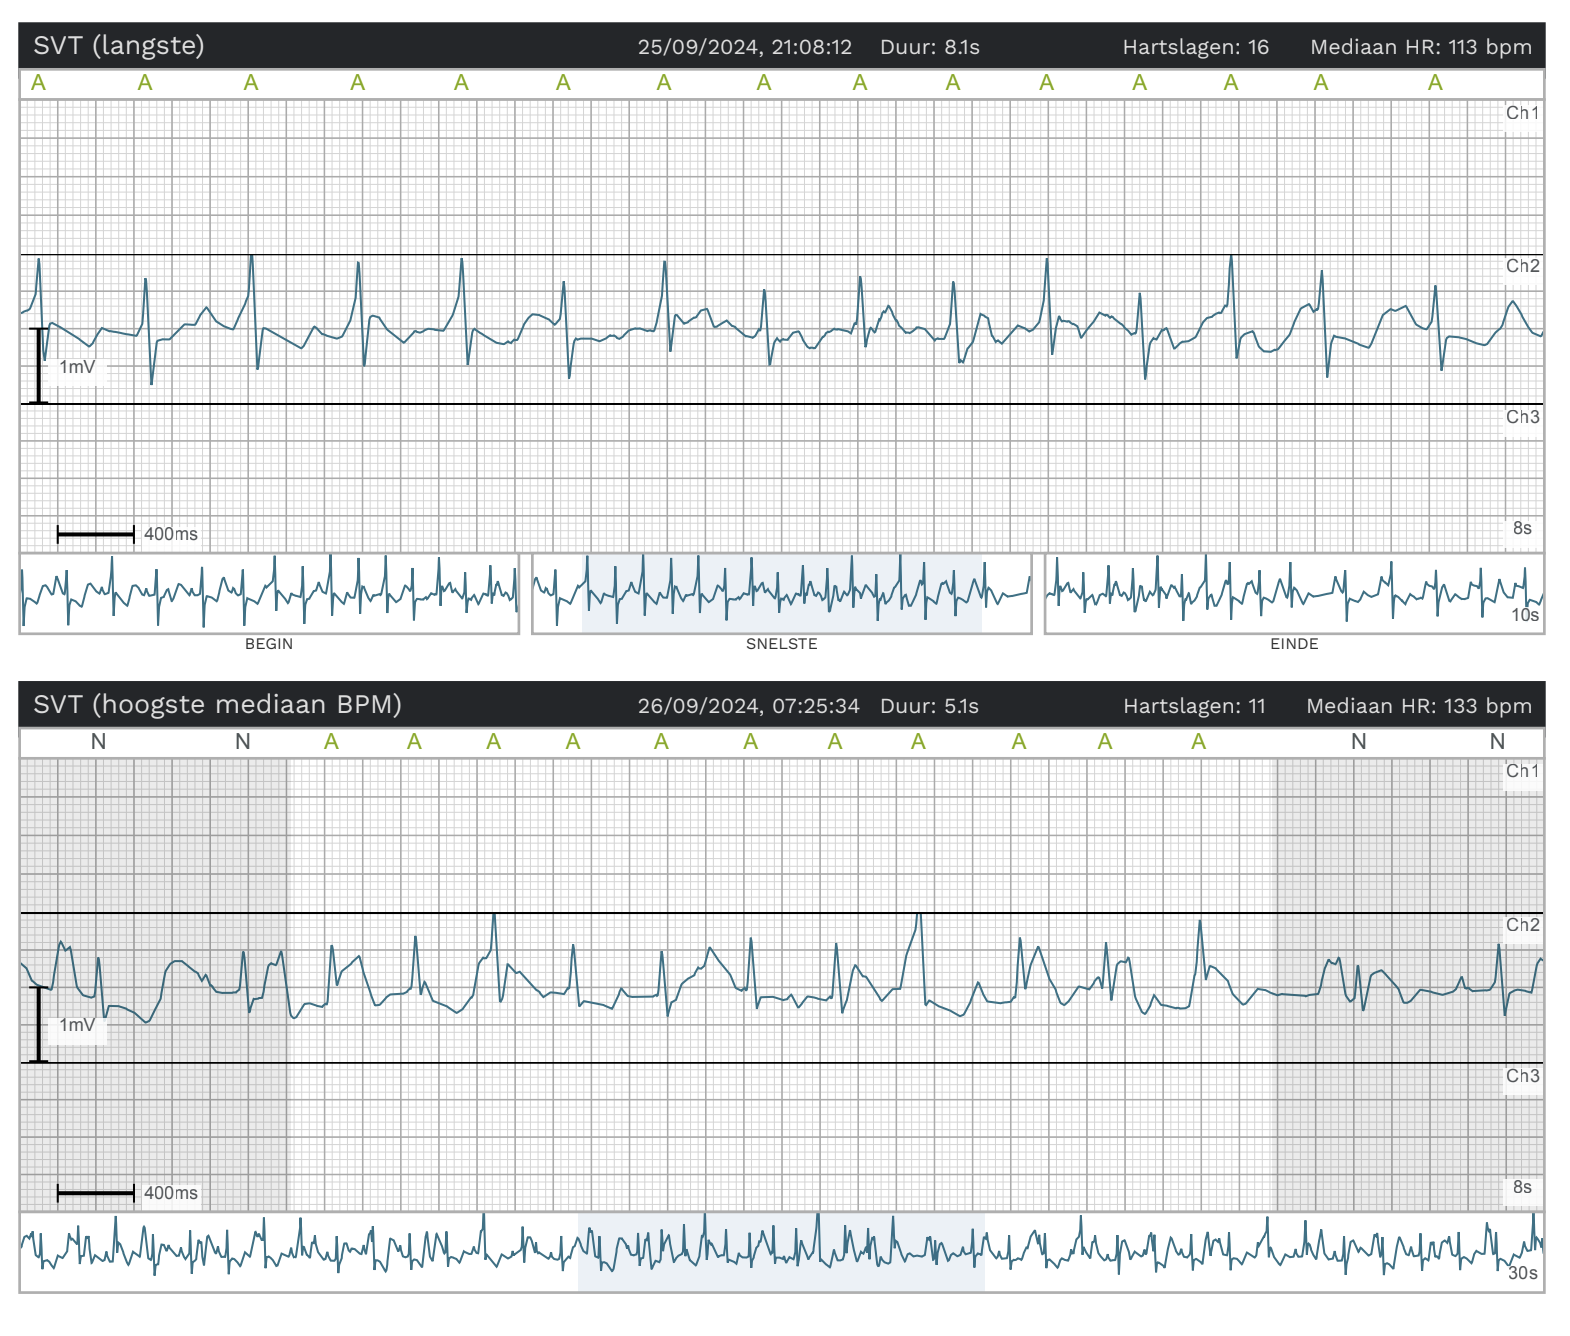Click "Mediaan HR: 113 bpm"

click(x=1421, y=47)
